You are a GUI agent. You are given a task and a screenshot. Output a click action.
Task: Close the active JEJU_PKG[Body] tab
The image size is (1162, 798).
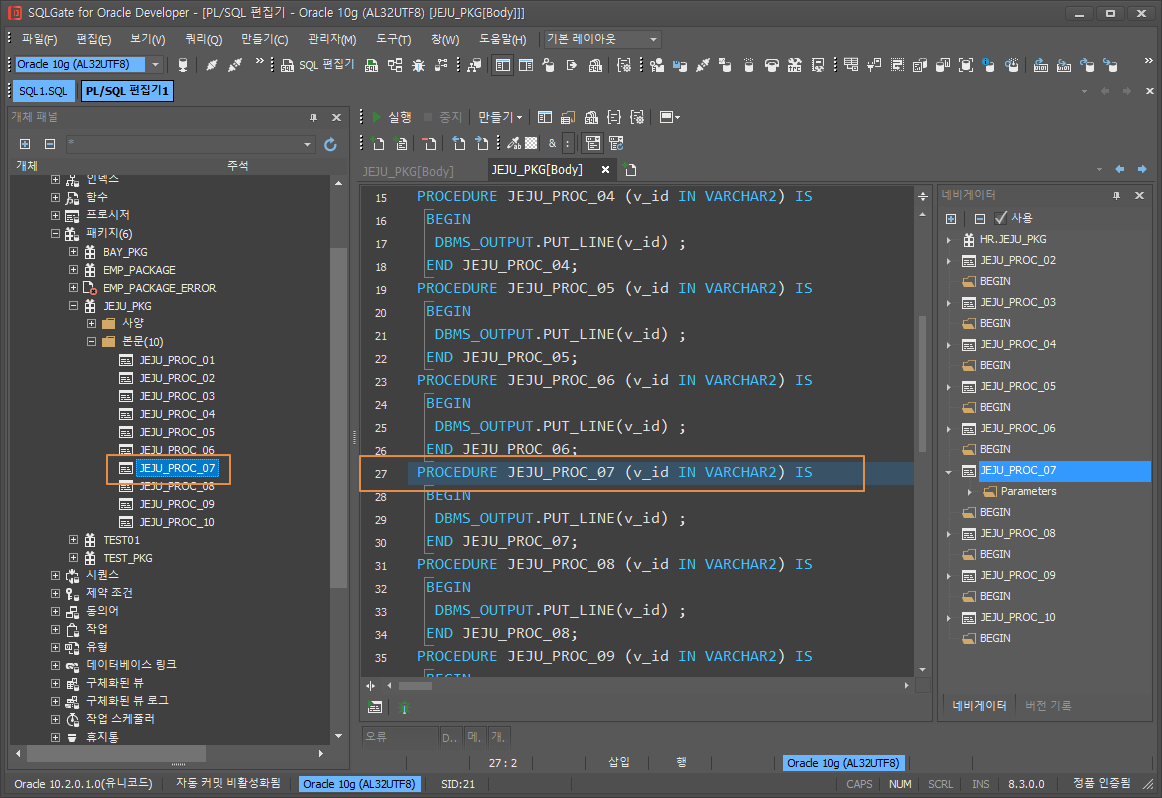click(x=605, y=170)
